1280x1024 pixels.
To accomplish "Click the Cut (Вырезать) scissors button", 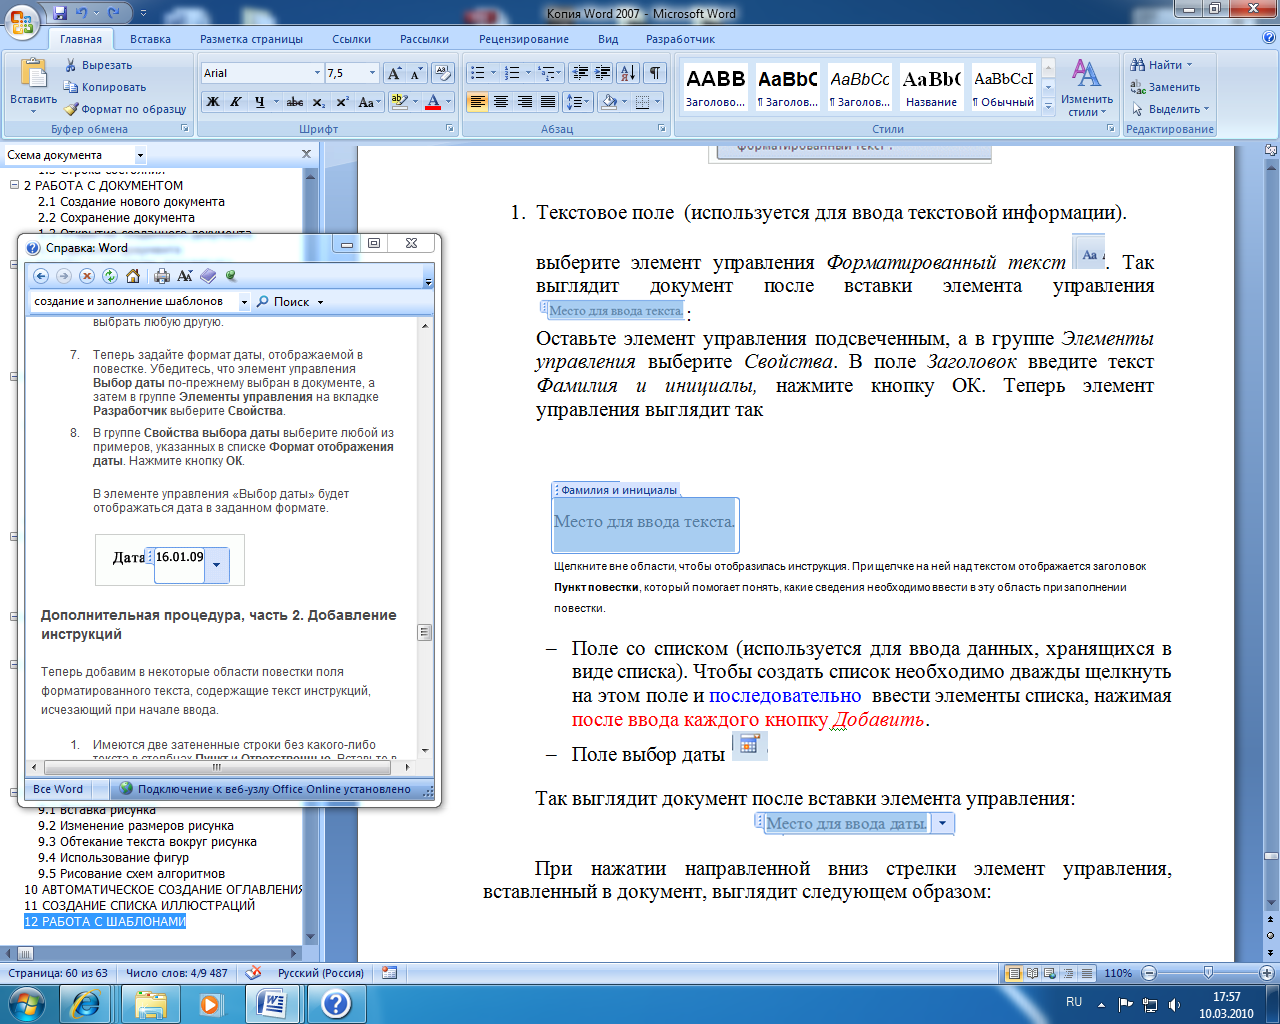I will 97,65.
